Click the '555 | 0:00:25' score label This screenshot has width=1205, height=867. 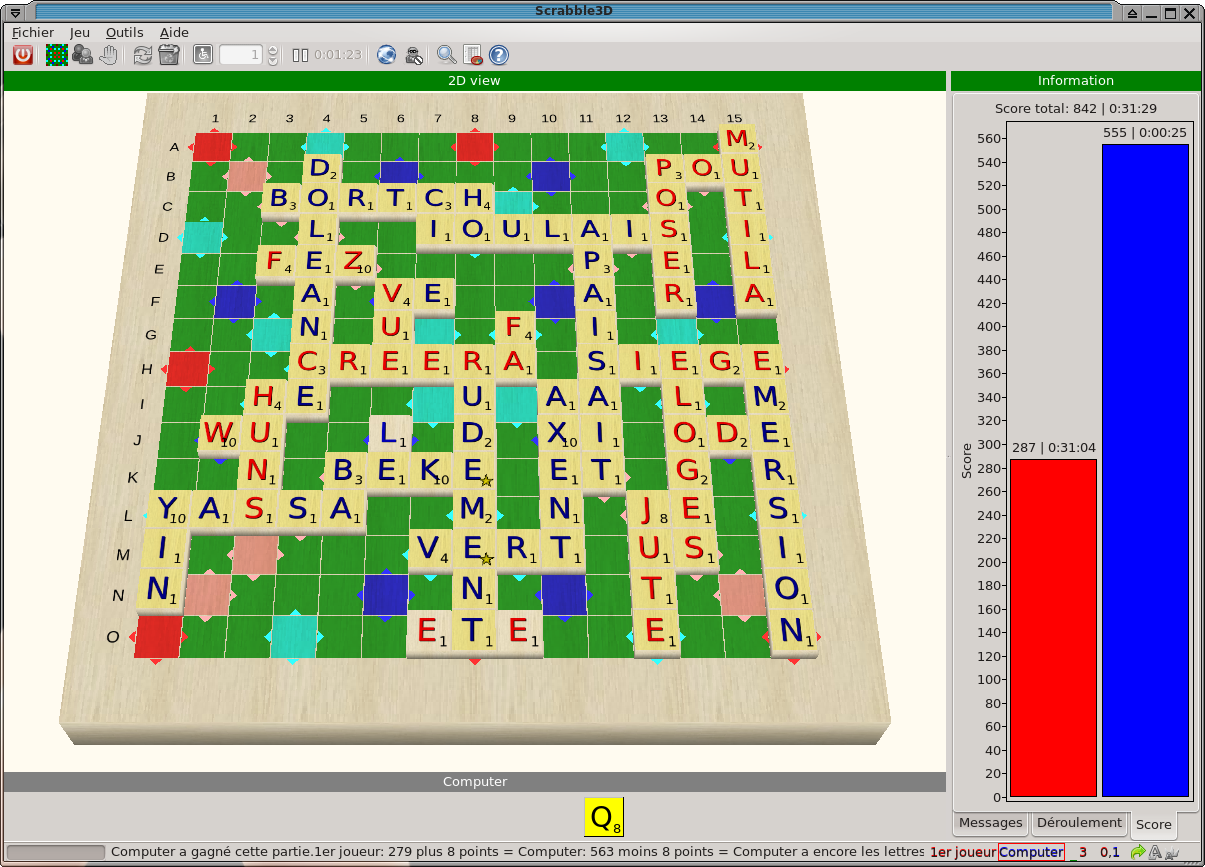click(x=1146, y=132)
